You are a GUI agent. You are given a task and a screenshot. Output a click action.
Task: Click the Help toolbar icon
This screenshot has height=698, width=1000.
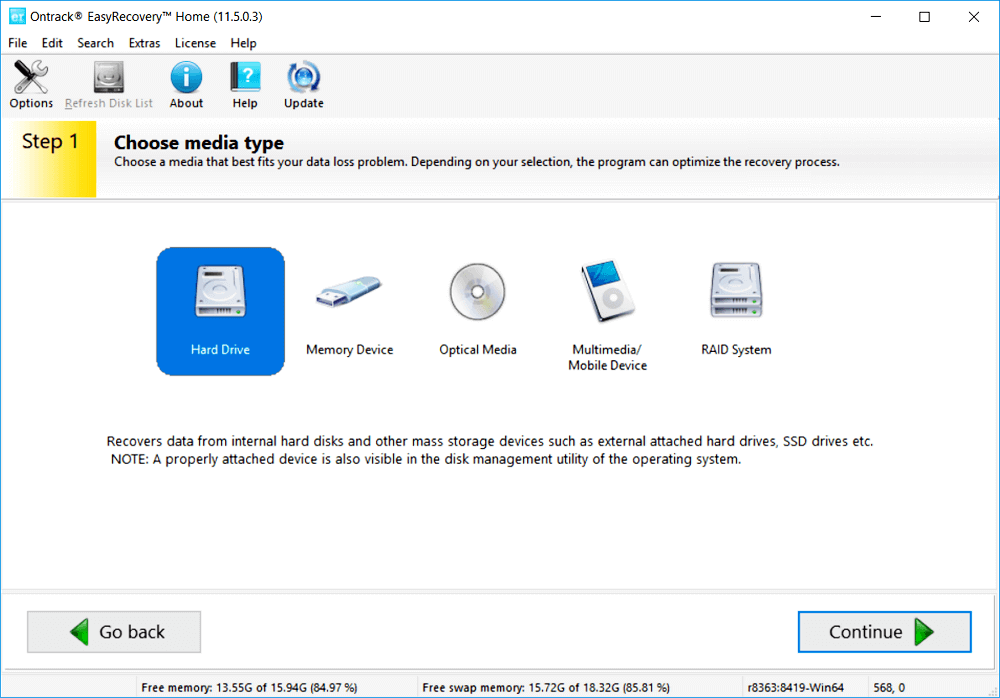[244, 84]
